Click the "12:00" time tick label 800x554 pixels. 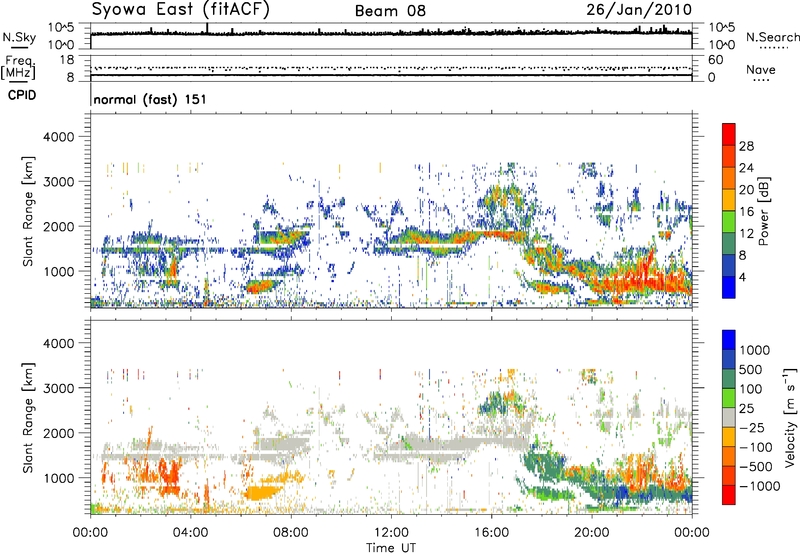coord(391,533)
